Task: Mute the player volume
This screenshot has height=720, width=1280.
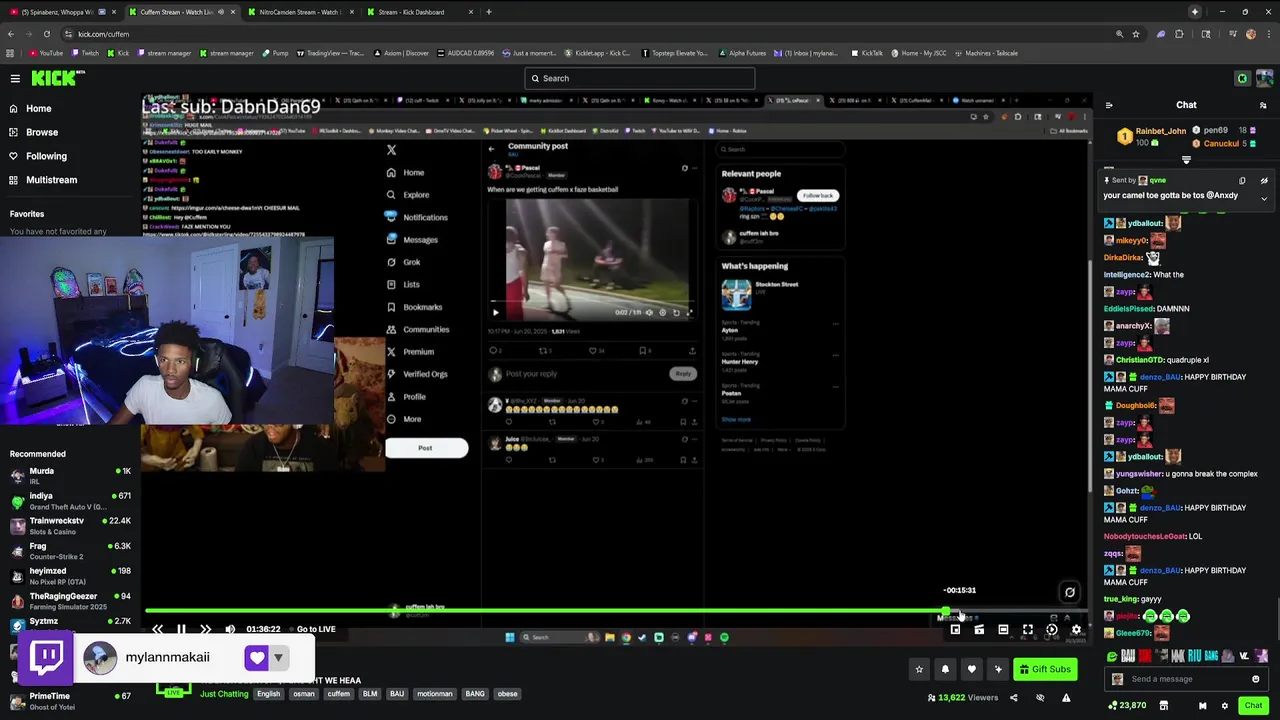Action: tap(230, 629)
